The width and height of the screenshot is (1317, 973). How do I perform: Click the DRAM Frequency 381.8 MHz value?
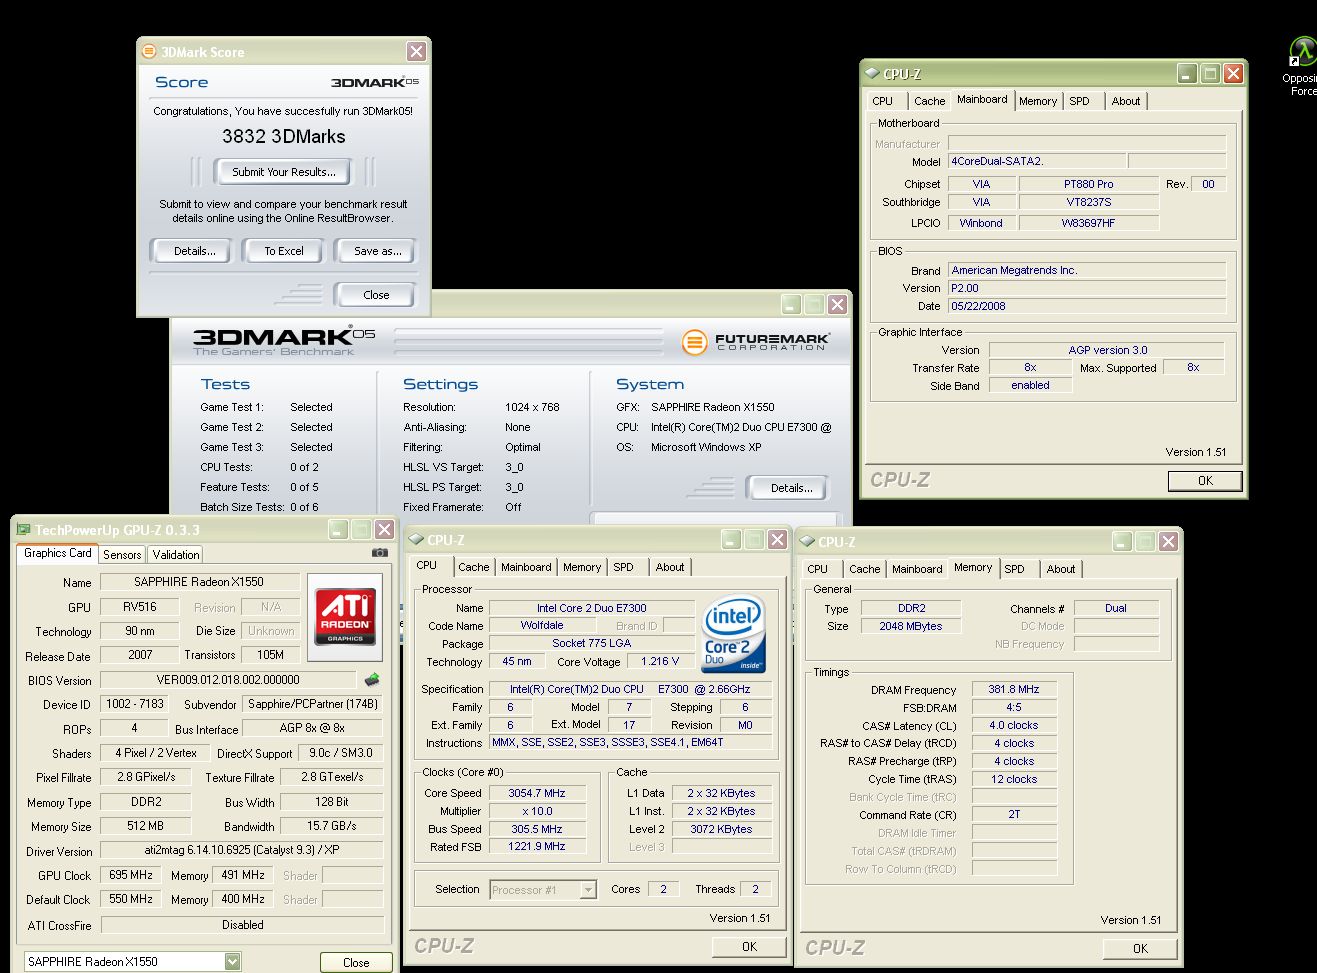[1014, 690]
